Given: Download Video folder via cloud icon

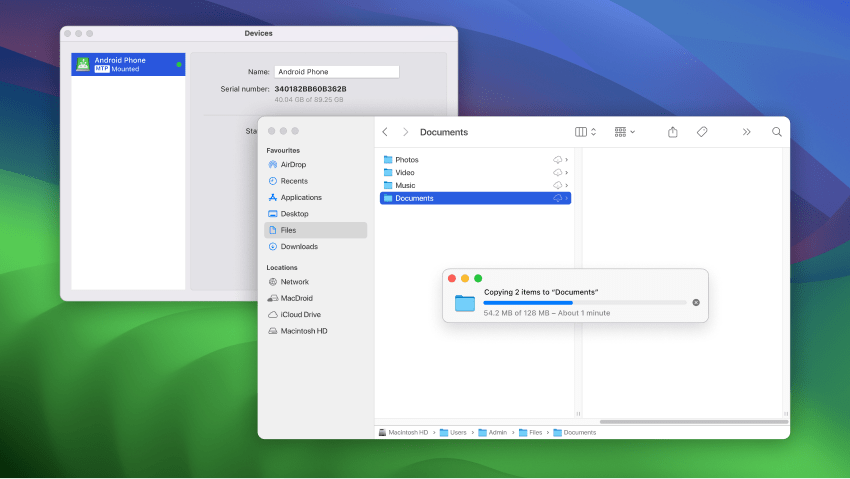Looking at the screenshot, I should pyautogui.click(x=557, y=172).
